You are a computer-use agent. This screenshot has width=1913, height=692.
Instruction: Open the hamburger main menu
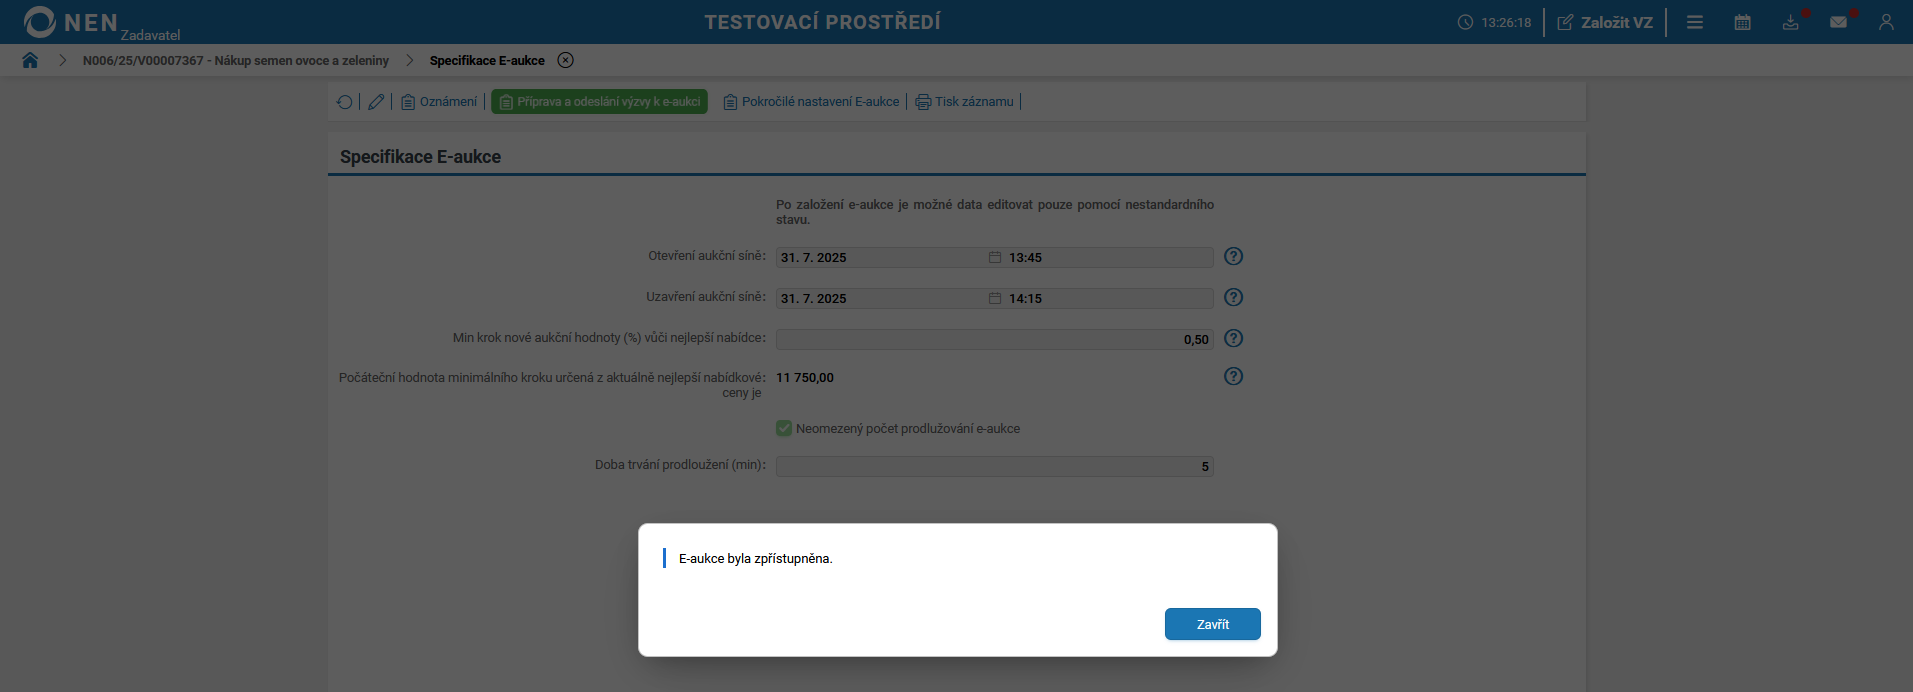(1694, 22)
